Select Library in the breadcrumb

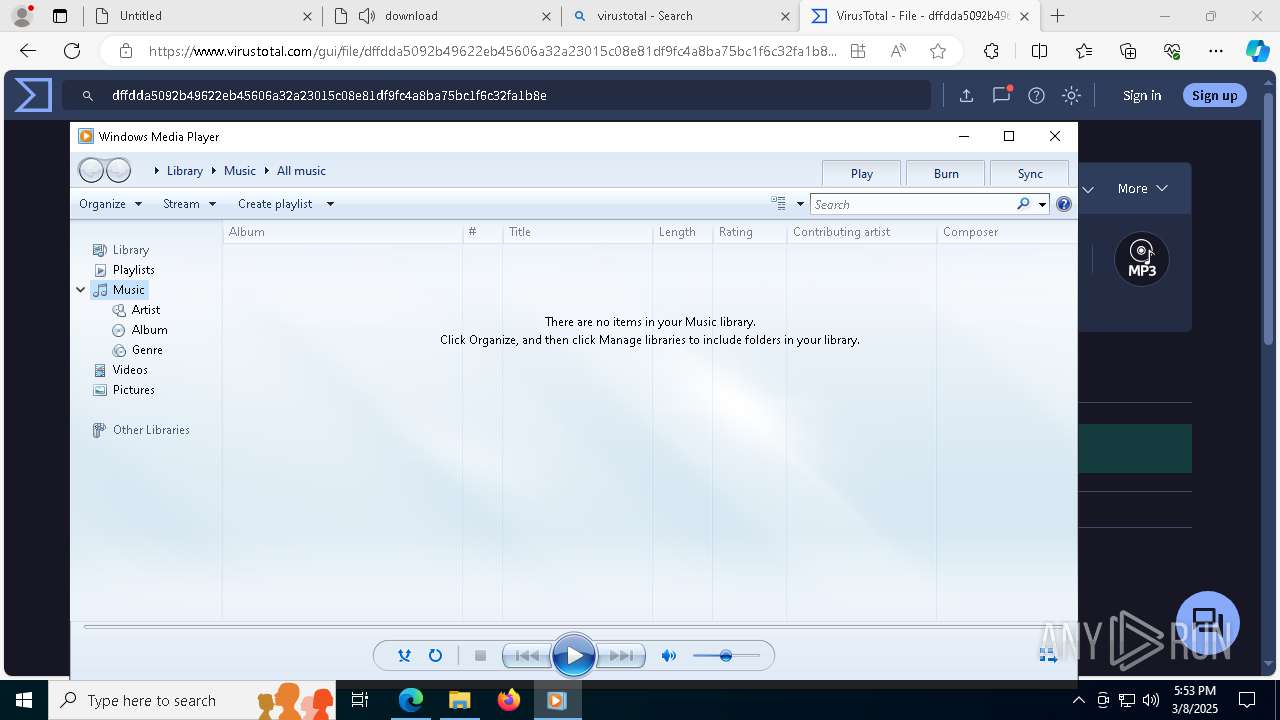coord(185,171)
